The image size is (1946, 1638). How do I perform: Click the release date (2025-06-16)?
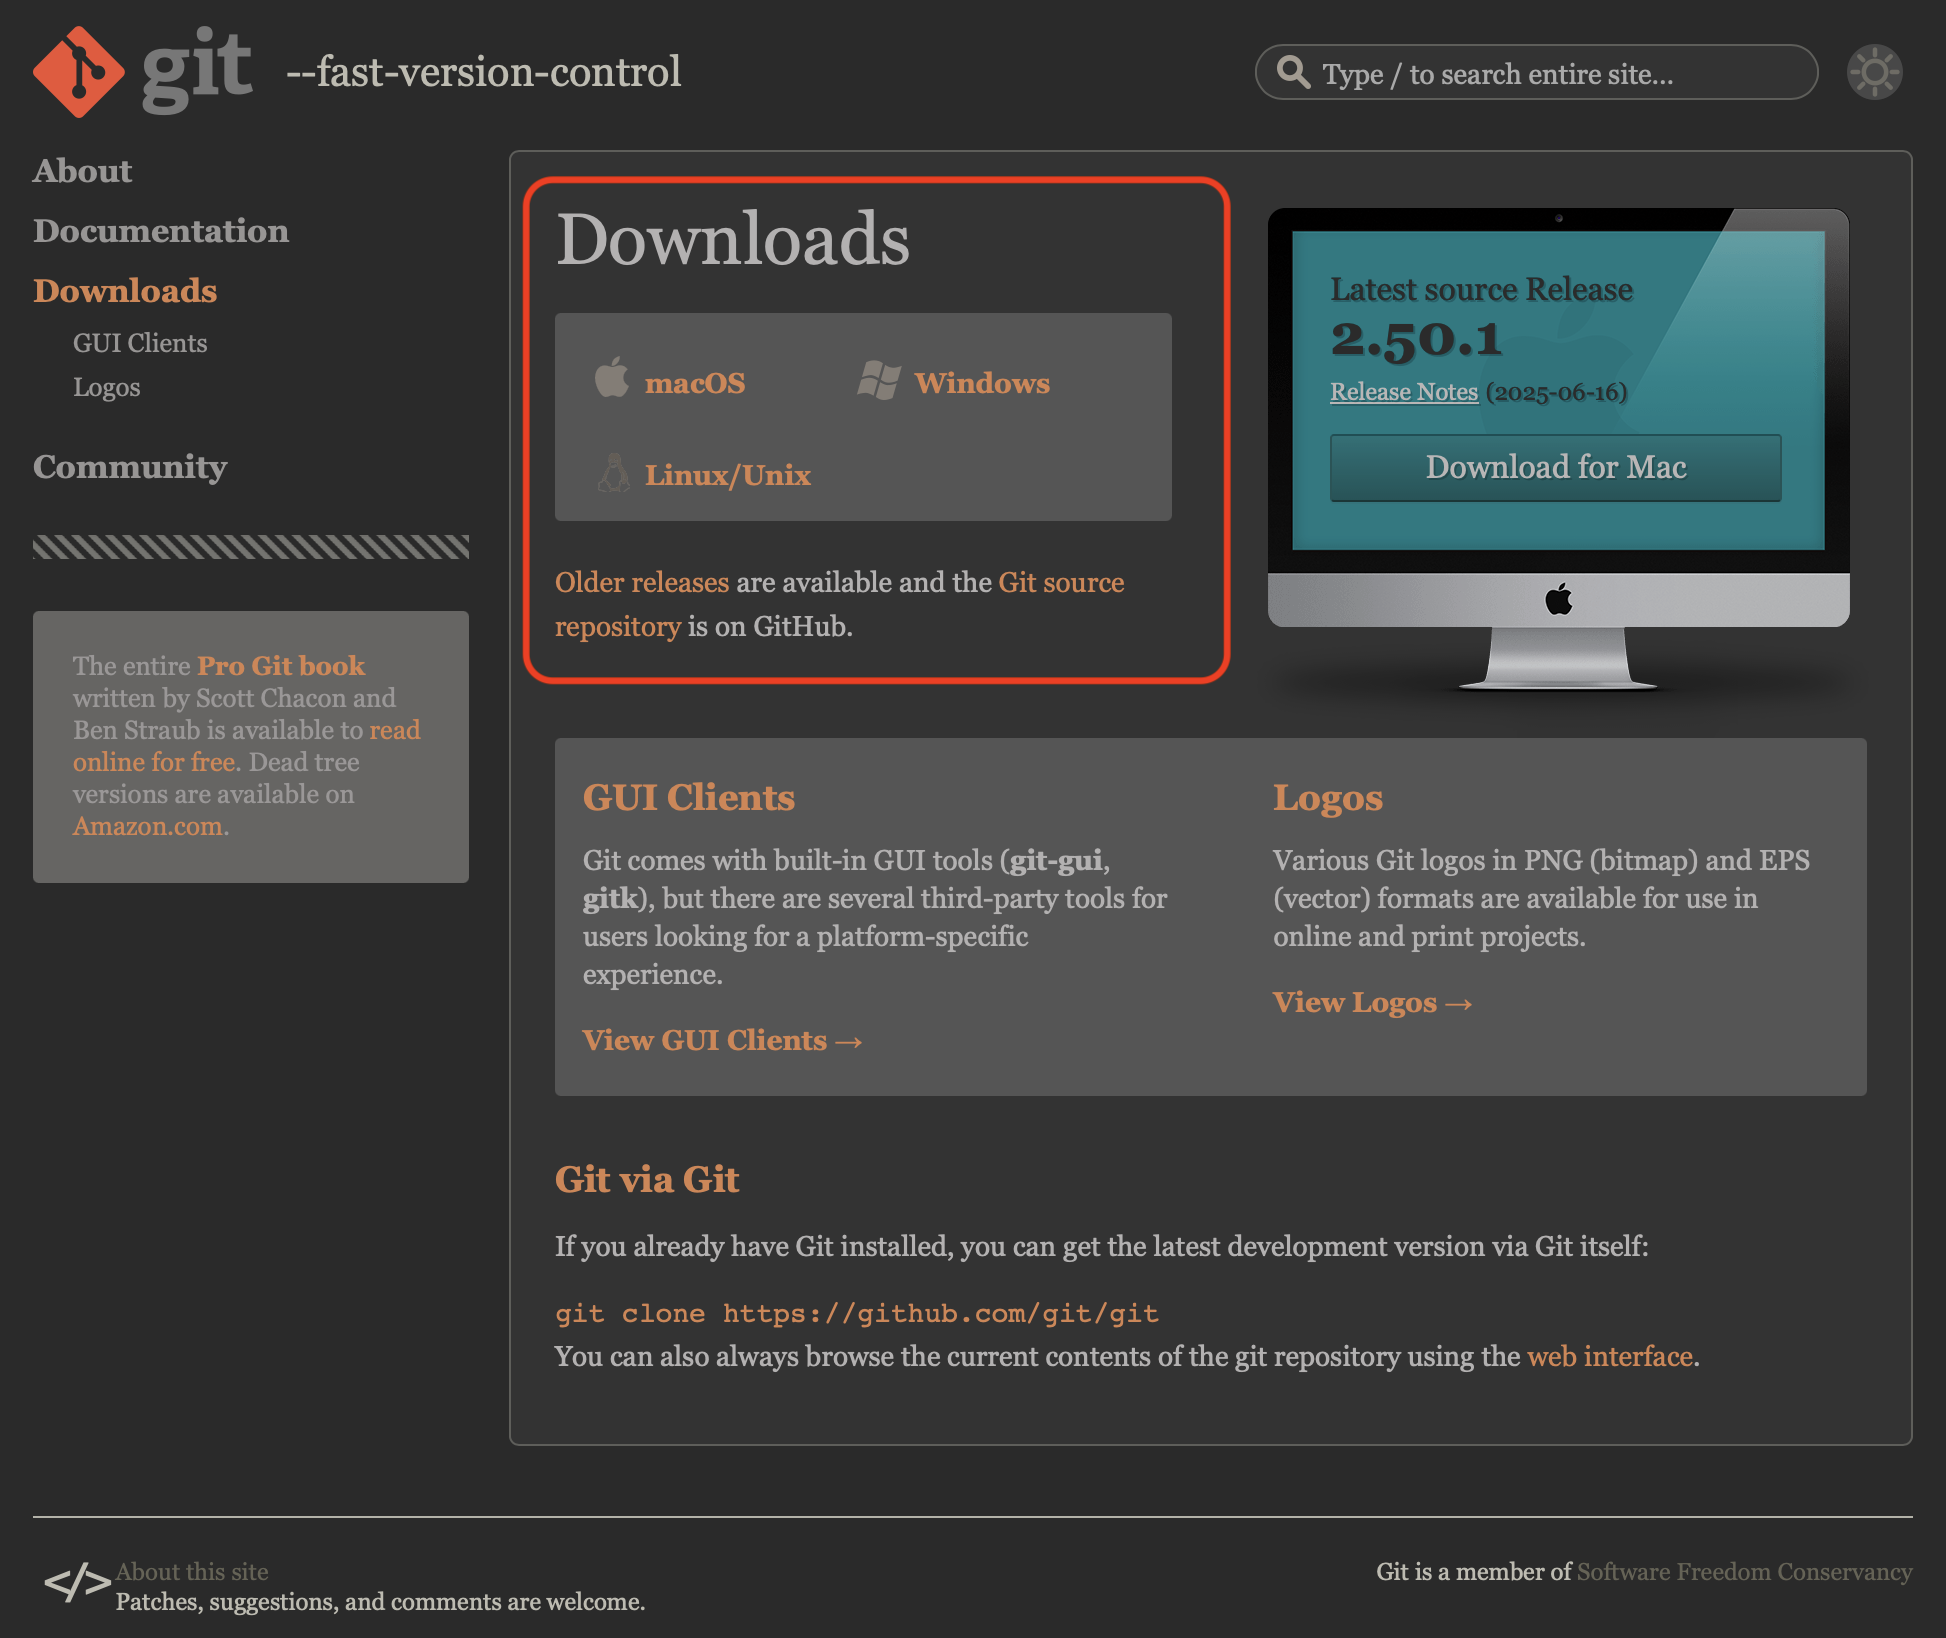tap(1556, 392)
